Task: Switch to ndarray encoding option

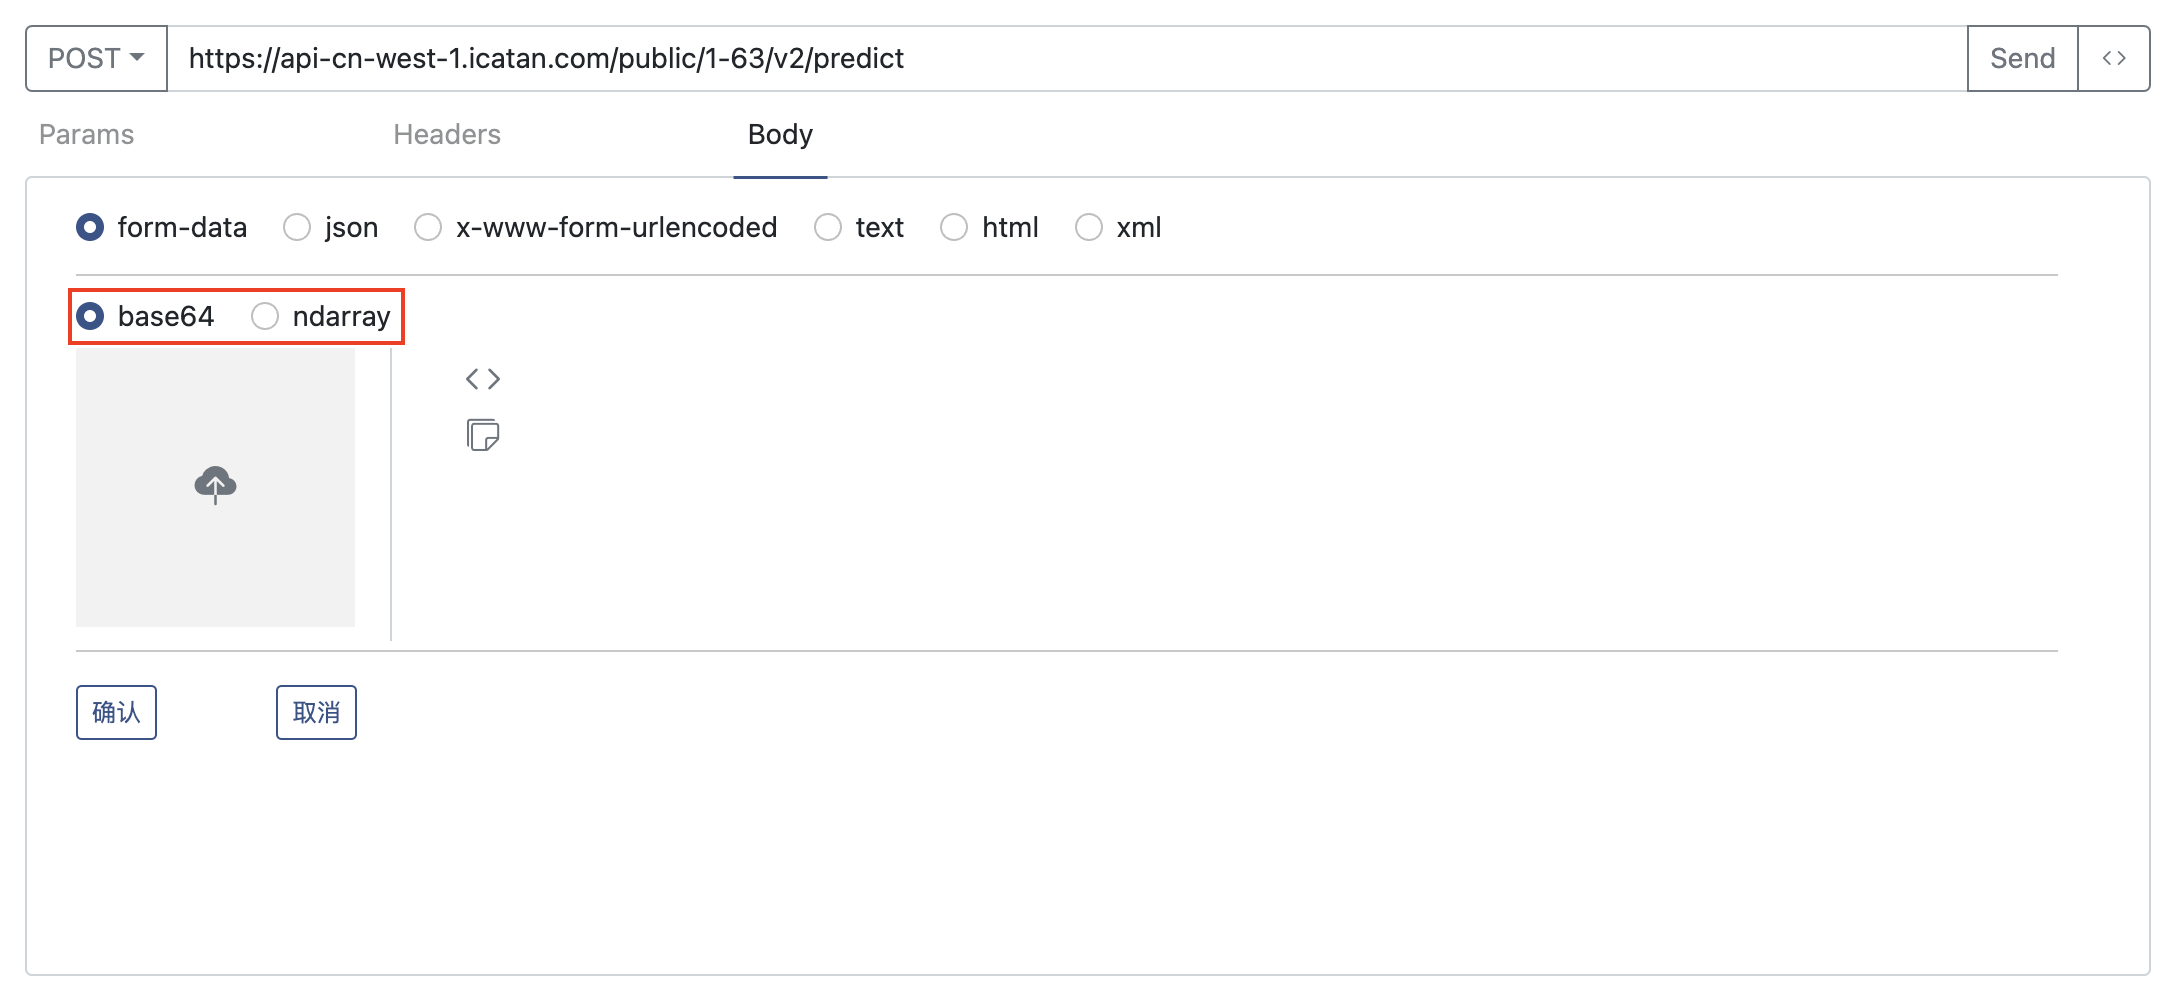Action: (265, 317)
